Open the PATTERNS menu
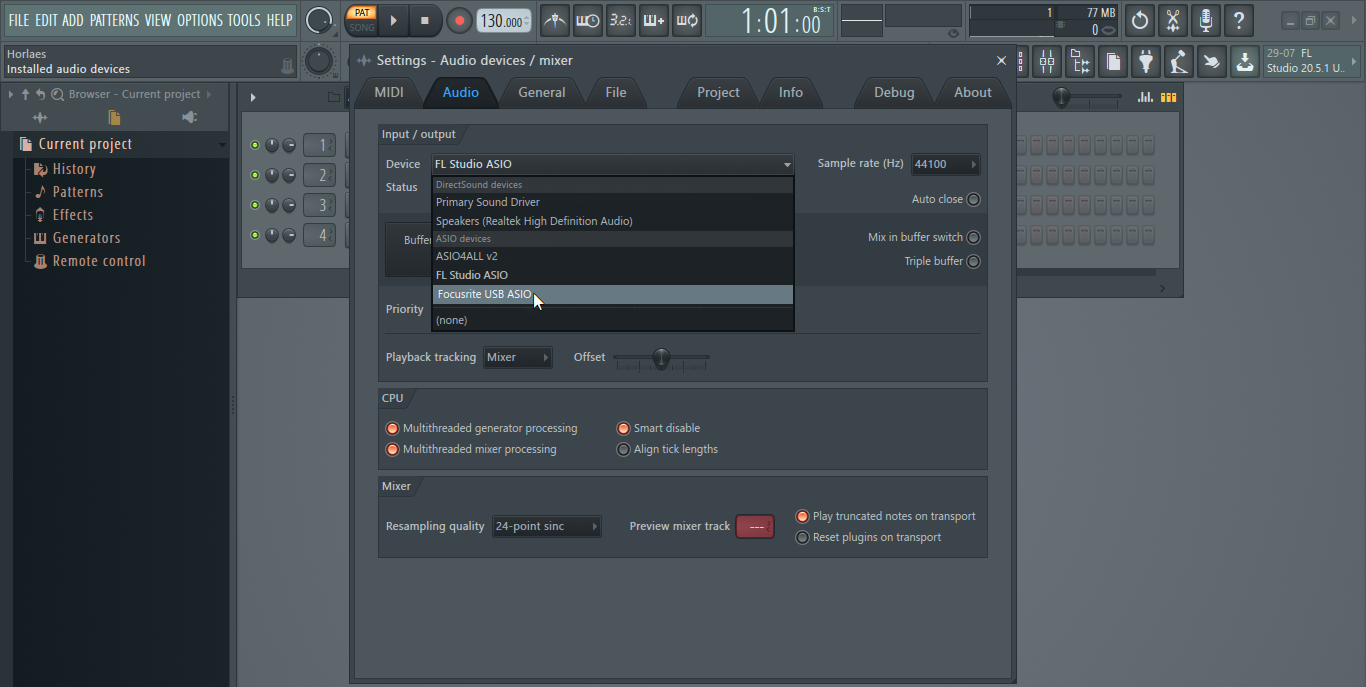Screen dimensions: 1366x687 115,20
